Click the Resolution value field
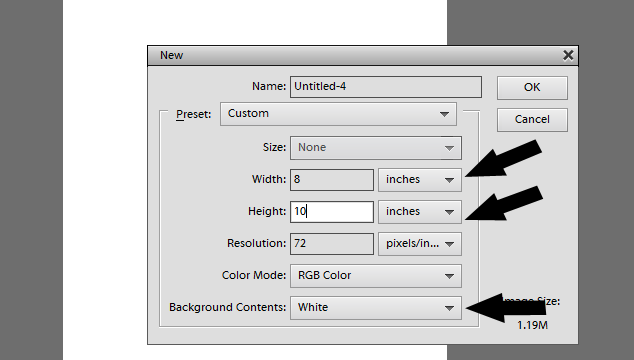Viewport: 634px width, 360px height. [x=332, y=244]
